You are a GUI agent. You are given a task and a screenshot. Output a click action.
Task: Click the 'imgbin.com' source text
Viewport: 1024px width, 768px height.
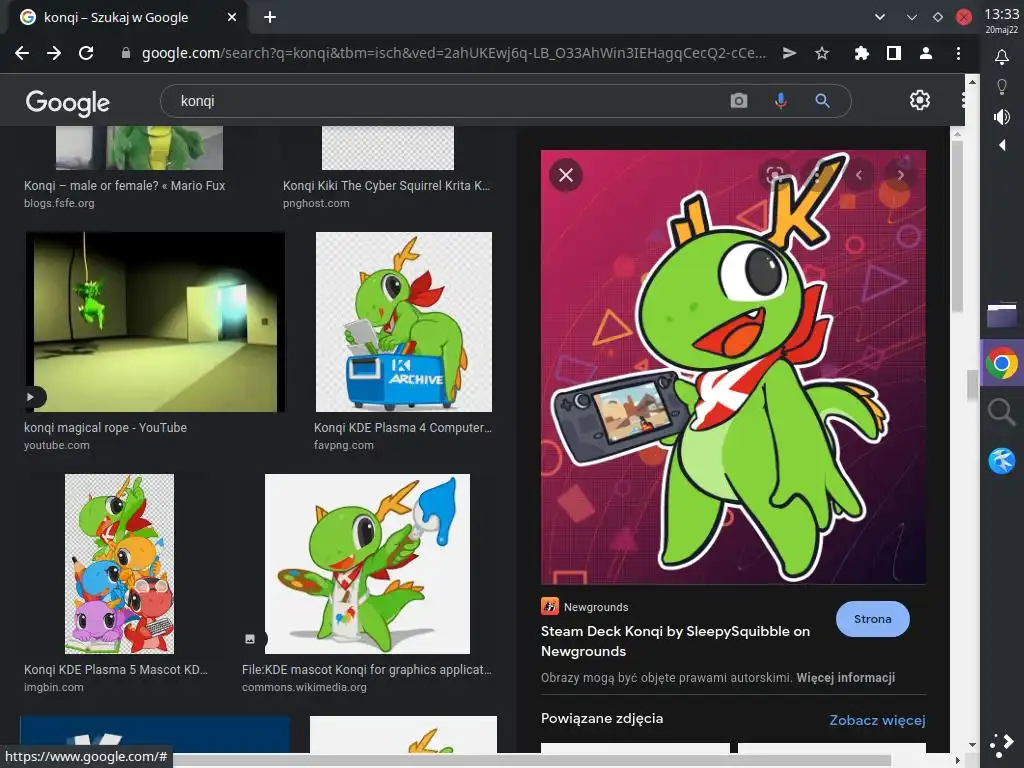click(x=54, y=687)
